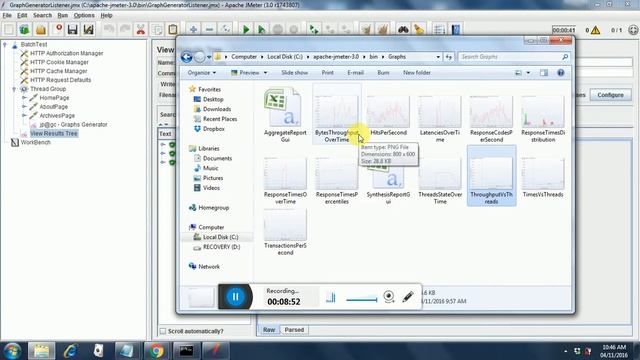Open the Organize dropdown

tap(202, 73)
